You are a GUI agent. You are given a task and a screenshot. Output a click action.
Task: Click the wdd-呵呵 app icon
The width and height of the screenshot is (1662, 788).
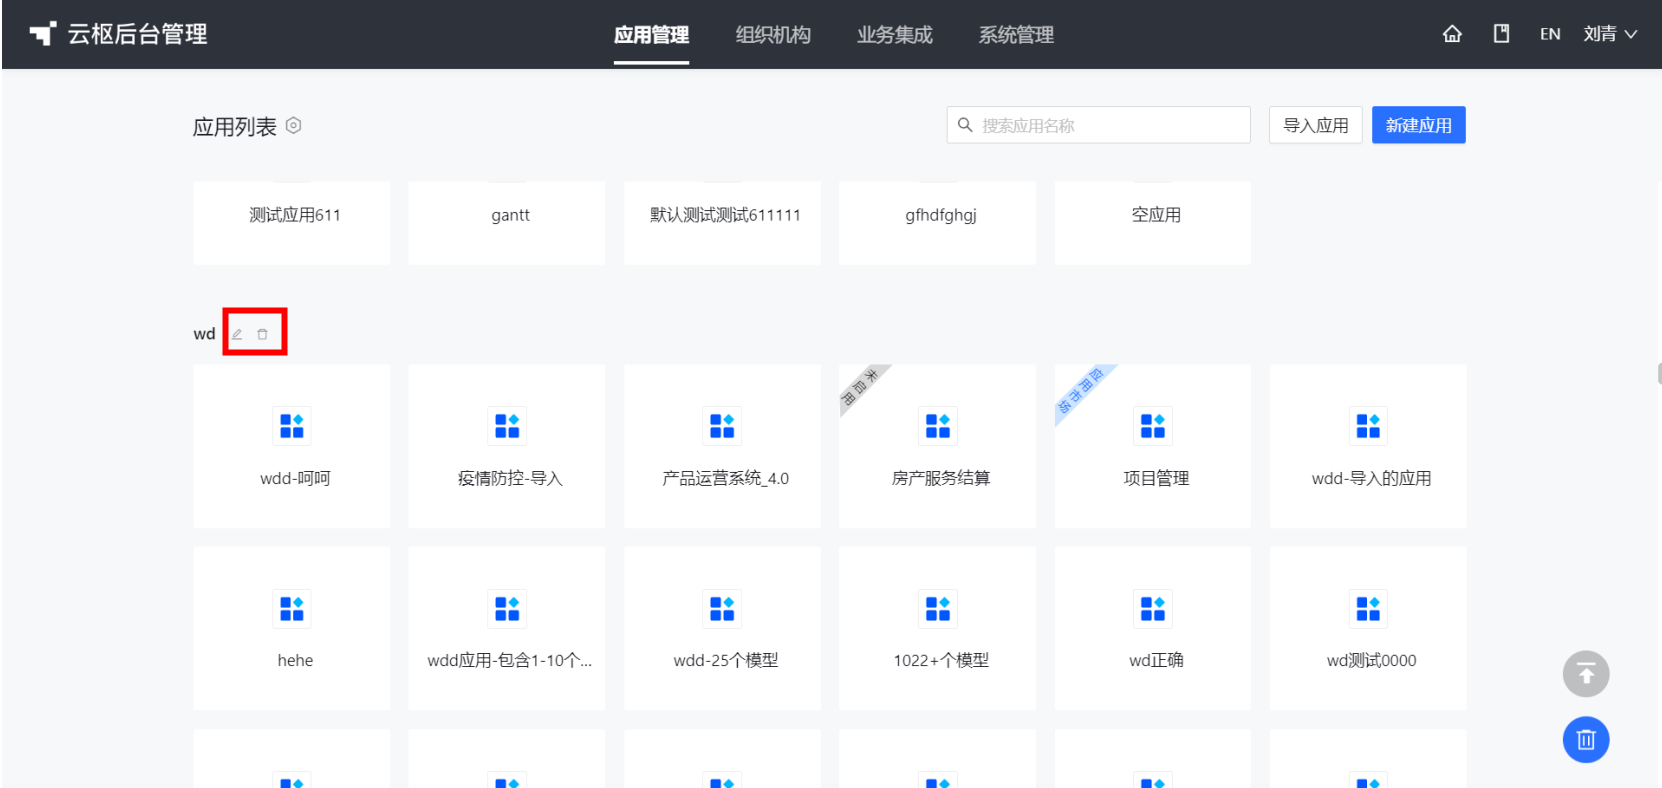point(292,426)
